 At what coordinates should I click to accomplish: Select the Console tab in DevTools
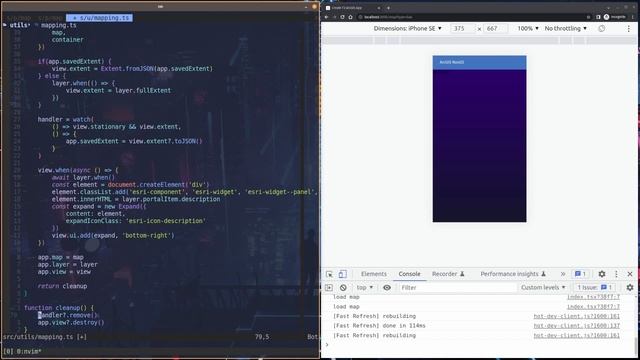(x=409, y=274)
